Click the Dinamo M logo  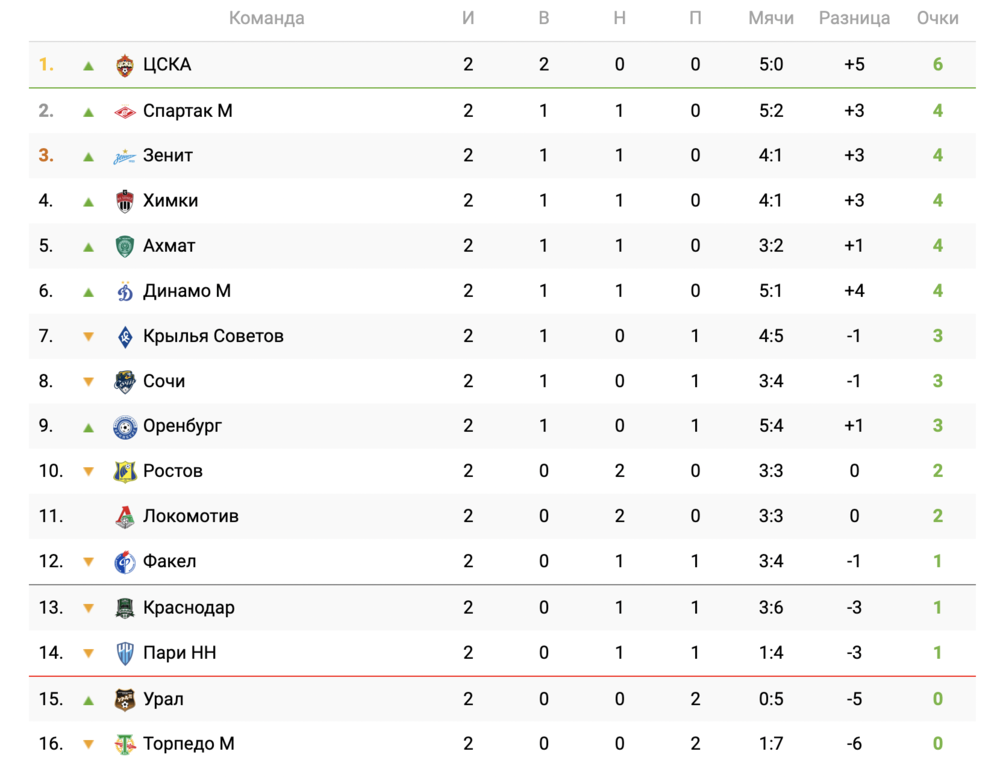(124, 291)
